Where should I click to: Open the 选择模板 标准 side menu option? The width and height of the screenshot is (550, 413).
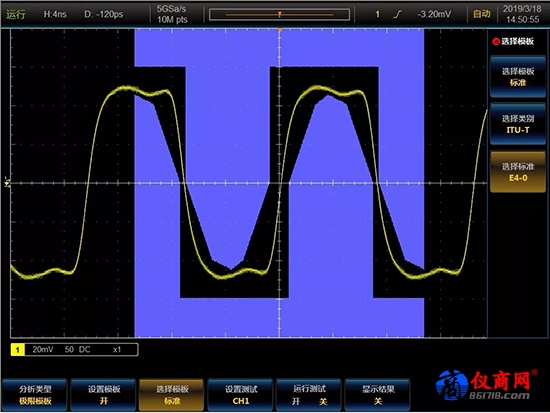tap(518, 76)
